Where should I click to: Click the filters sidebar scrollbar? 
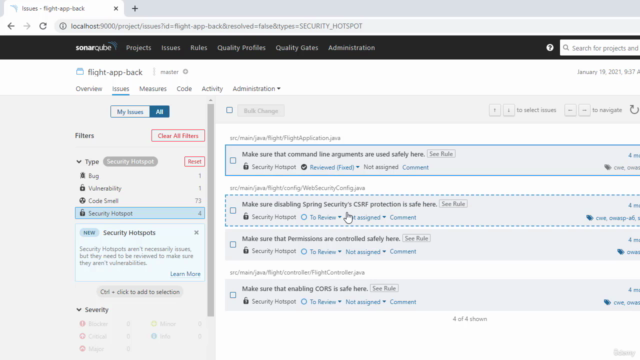point(211,210)
